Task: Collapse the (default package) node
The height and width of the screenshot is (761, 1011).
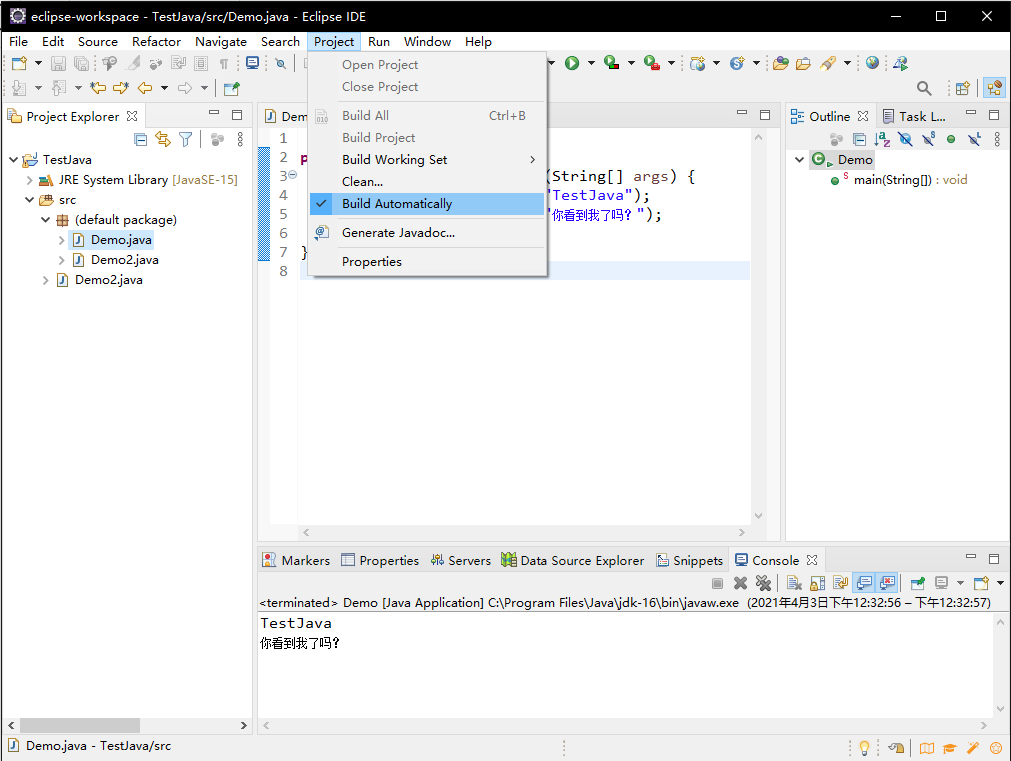Action: click(x=46, y=220)
